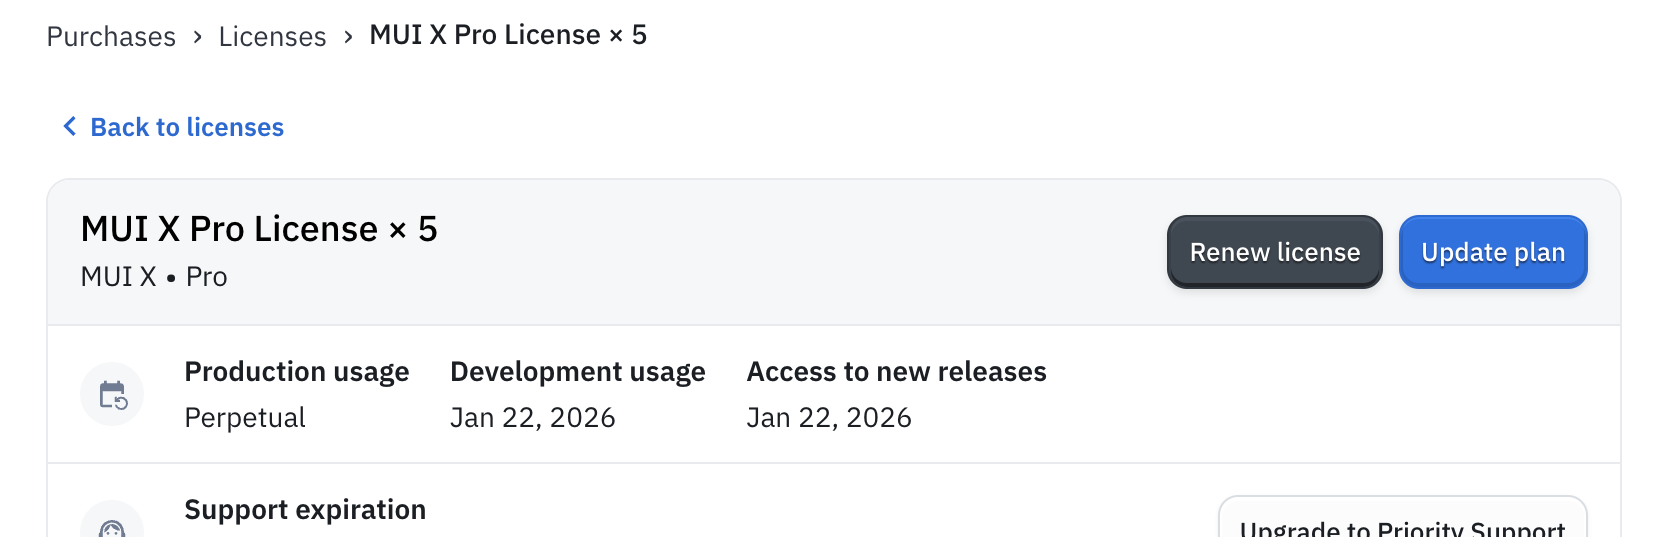
Task: Upgrade to Priority Support
Action: (1403, 518)
